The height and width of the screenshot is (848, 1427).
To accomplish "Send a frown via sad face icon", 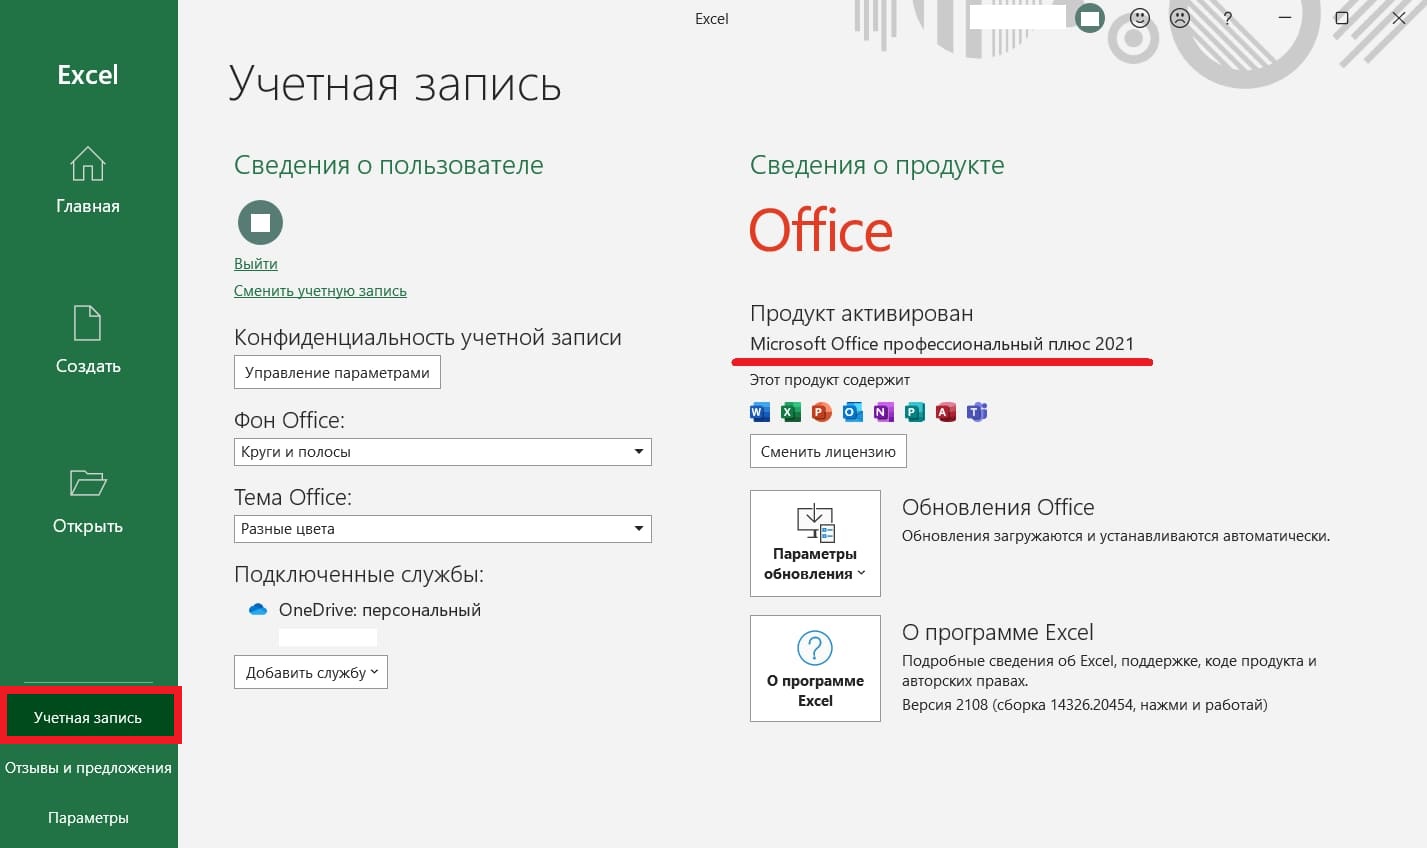I will 1180,18.
